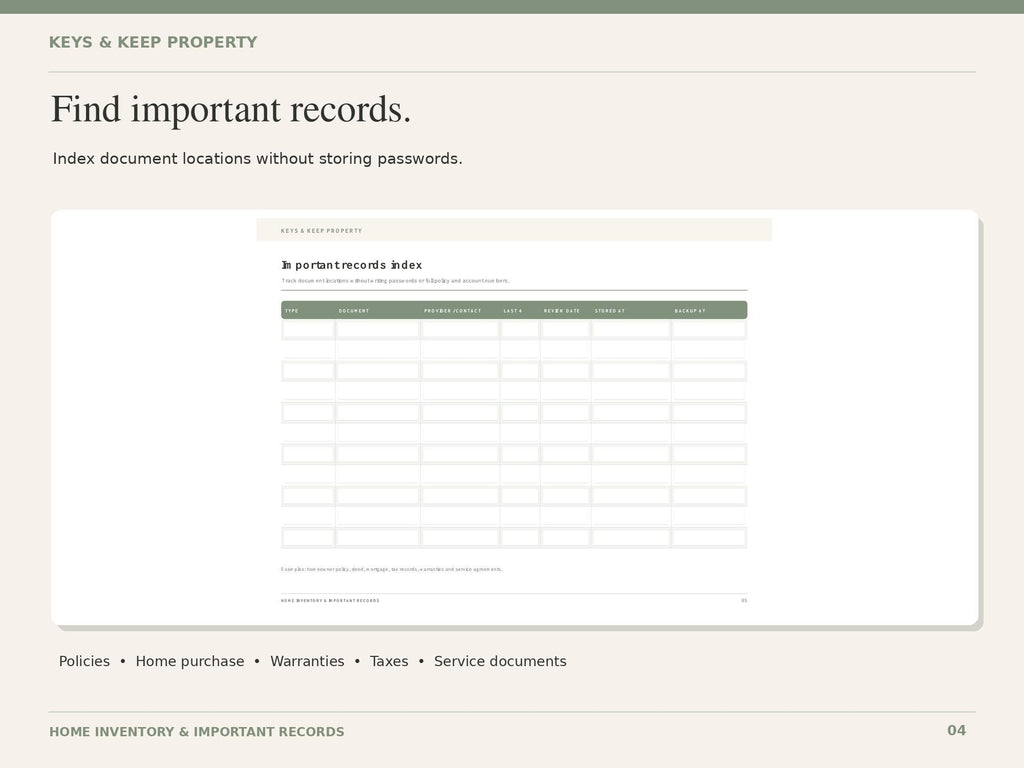Select the 'Find important records.' title
Screen dimensions: 1024x768
231,109
